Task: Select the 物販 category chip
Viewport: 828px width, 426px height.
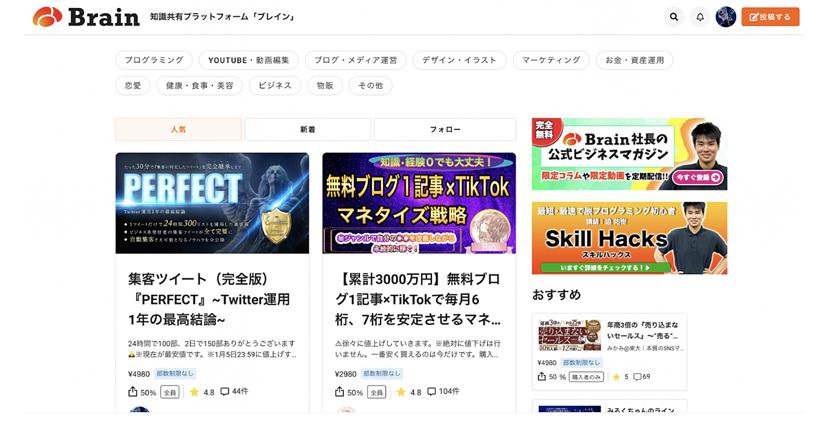Action: click(325, 86)
